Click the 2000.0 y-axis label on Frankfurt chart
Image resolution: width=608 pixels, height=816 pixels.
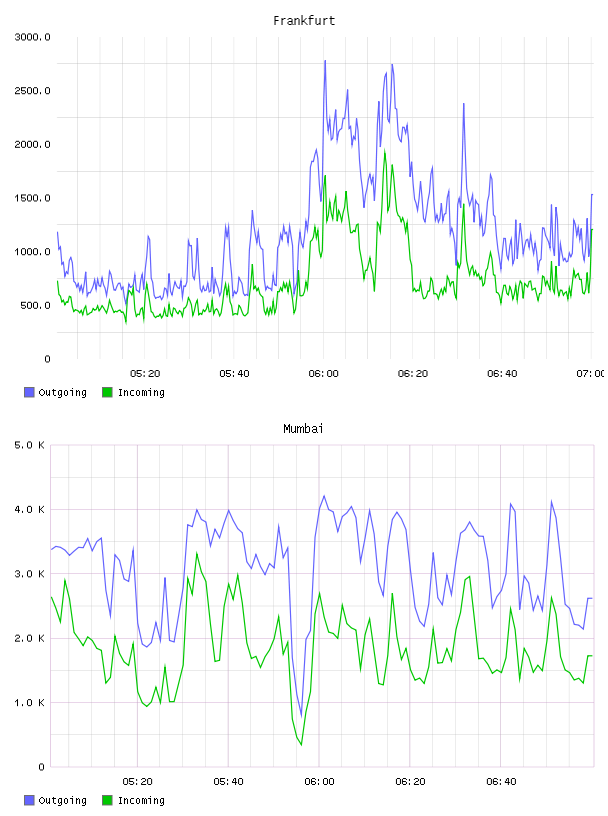(x=32, y=144)
